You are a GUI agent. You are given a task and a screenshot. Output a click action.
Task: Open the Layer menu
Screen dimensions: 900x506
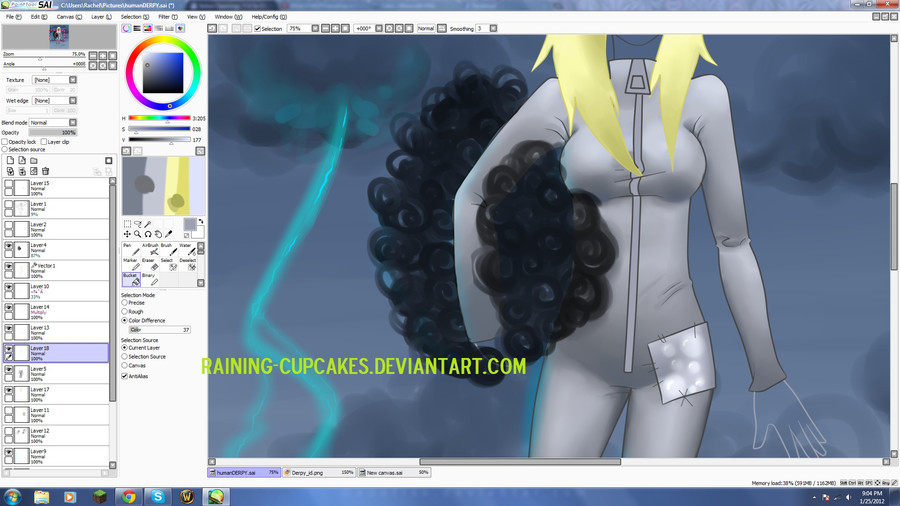(102, 17)
